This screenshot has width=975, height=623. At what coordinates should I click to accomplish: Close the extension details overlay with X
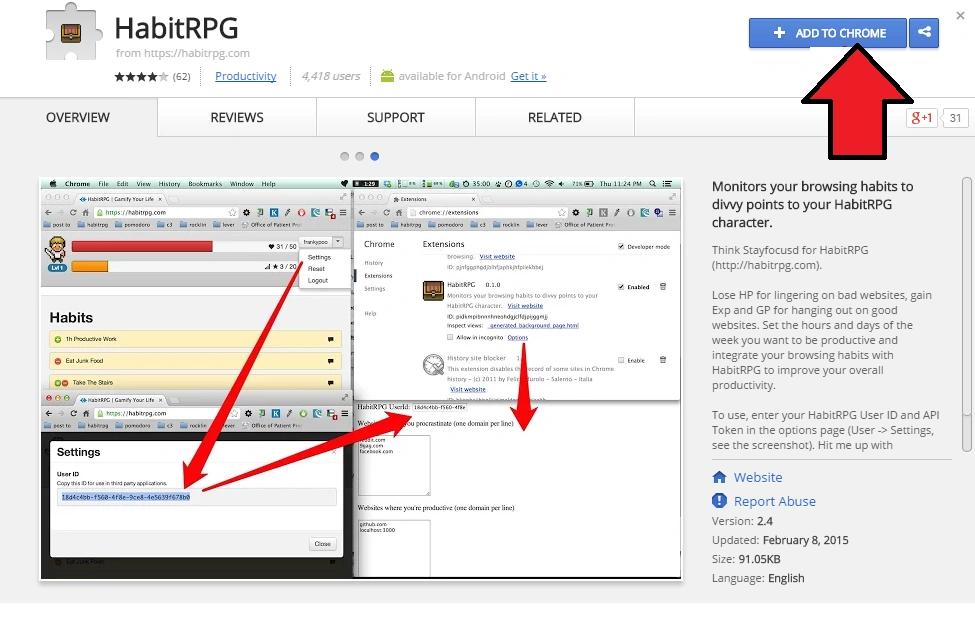960,16
